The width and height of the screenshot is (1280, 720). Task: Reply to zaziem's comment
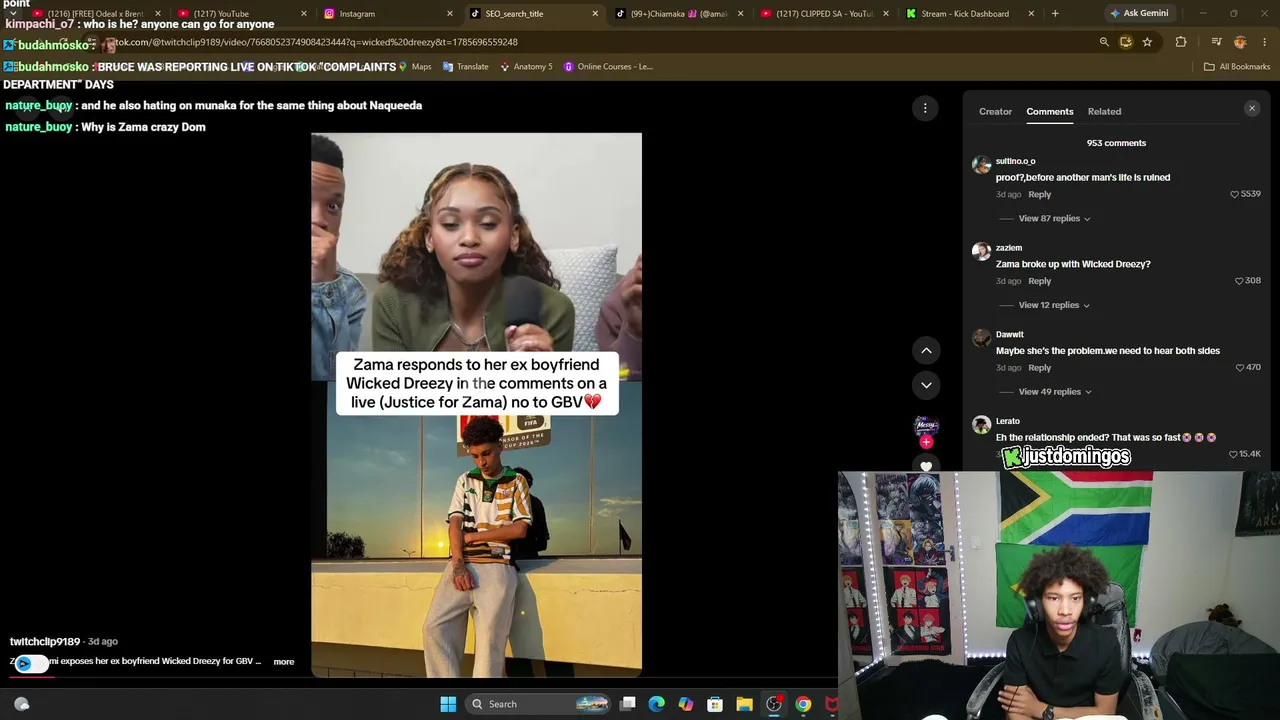1039,281
